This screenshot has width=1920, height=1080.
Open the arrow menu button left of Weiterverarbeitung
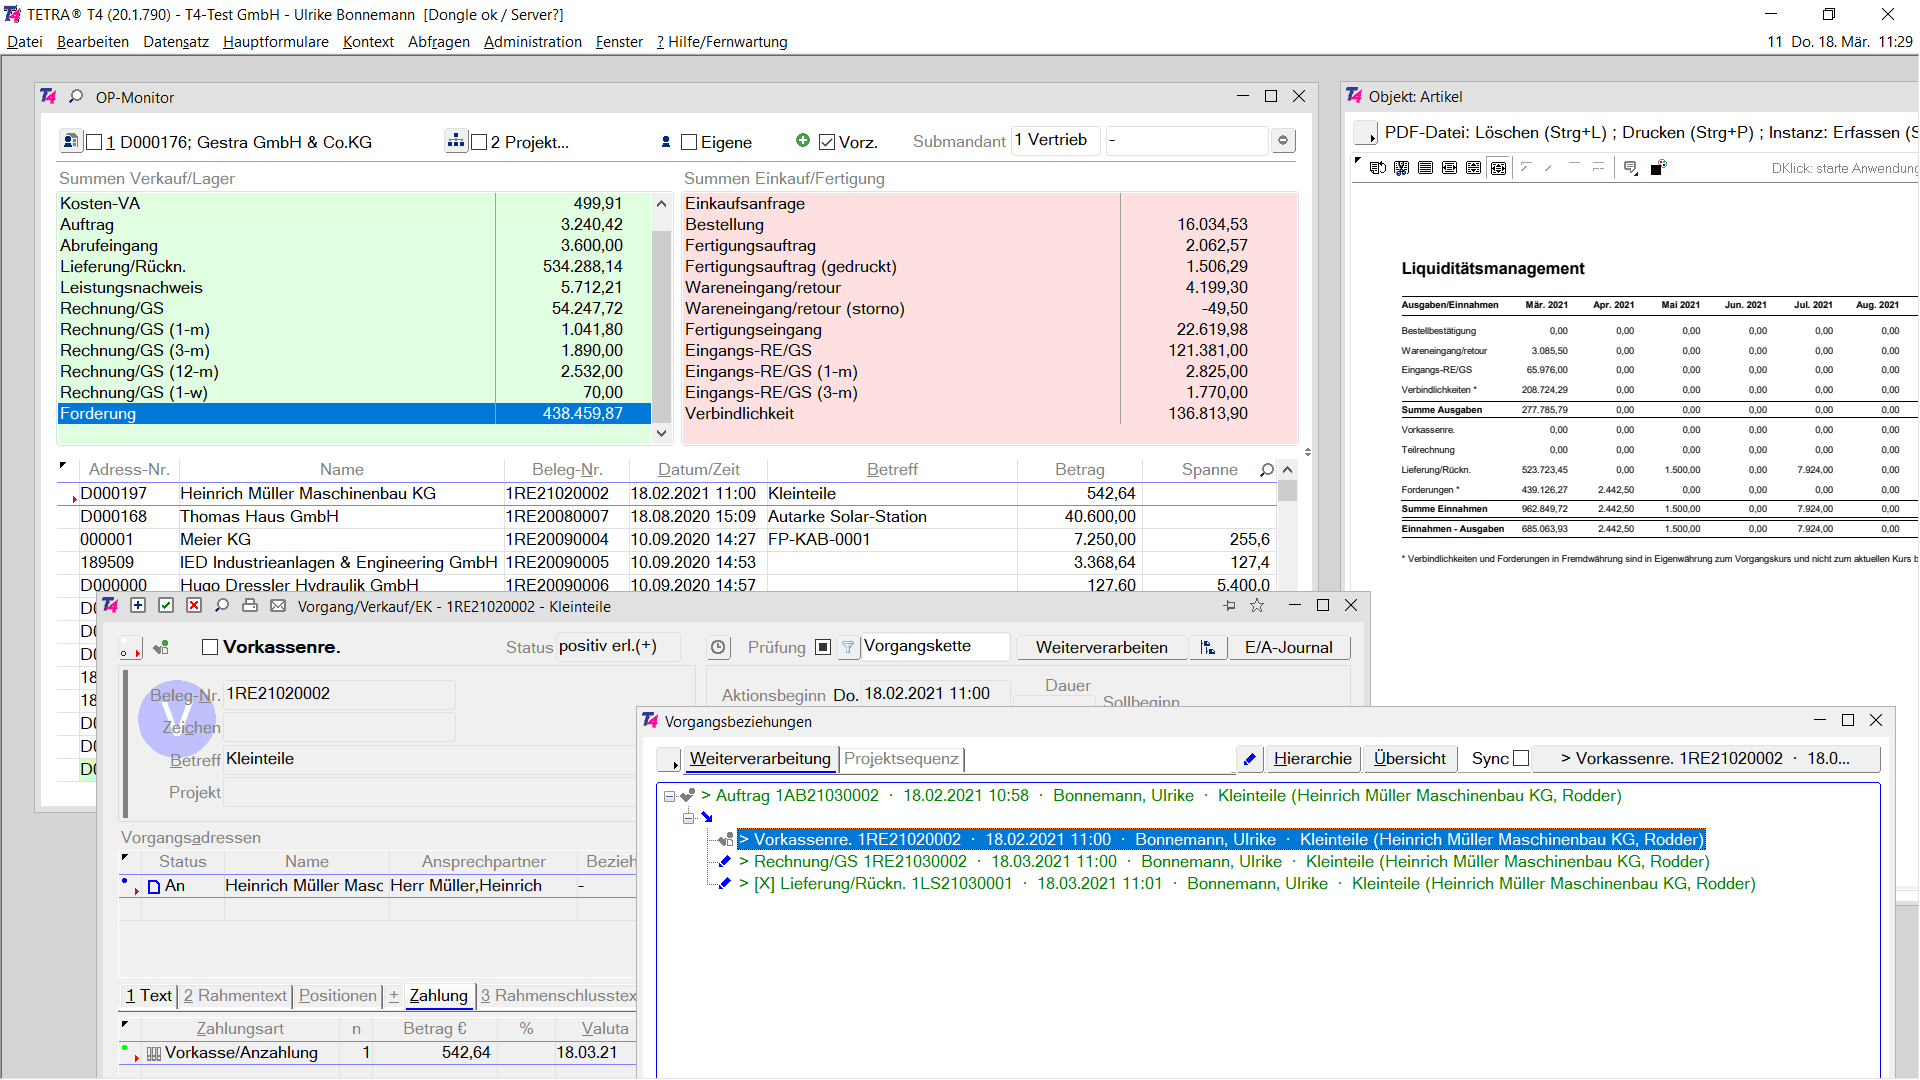(x=669, y=760)
